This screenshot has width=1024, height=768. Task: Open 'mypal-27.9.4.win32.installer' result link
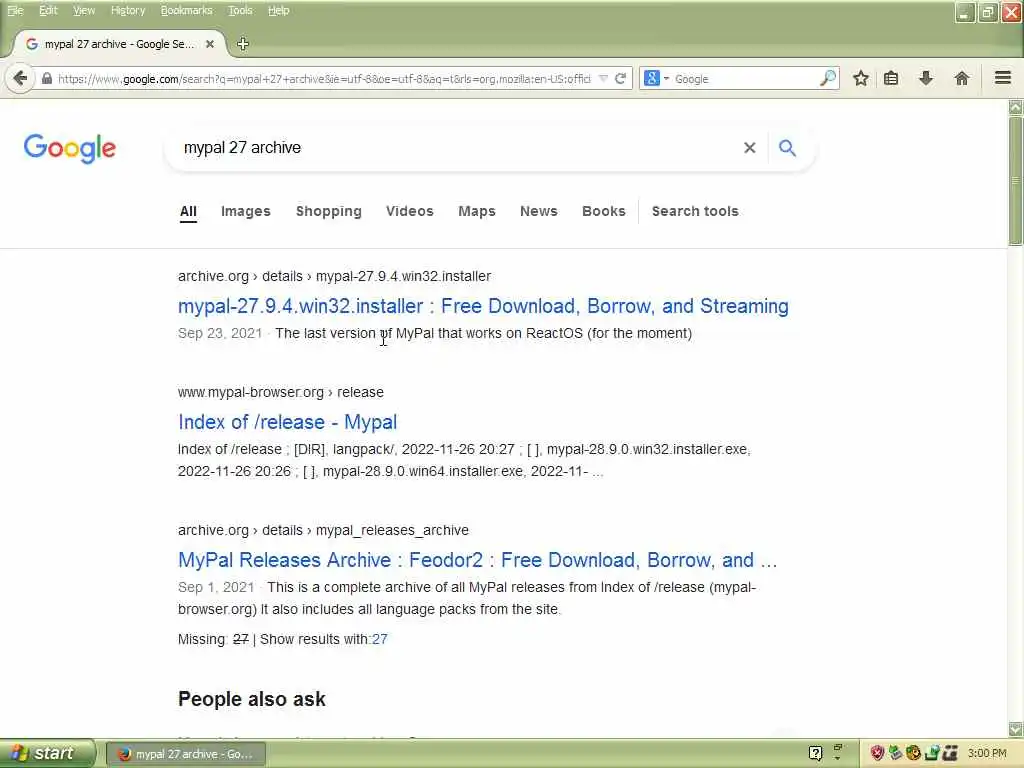(483, 306)
